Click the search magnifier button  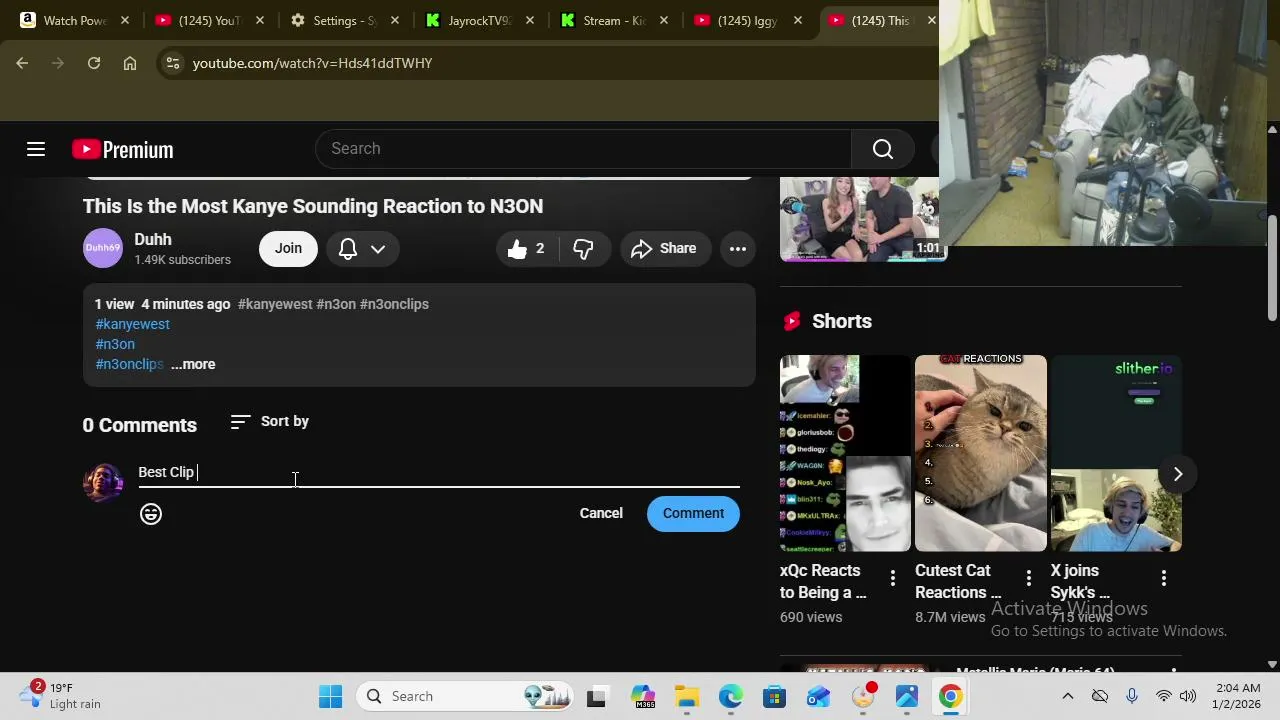[883, 149]
